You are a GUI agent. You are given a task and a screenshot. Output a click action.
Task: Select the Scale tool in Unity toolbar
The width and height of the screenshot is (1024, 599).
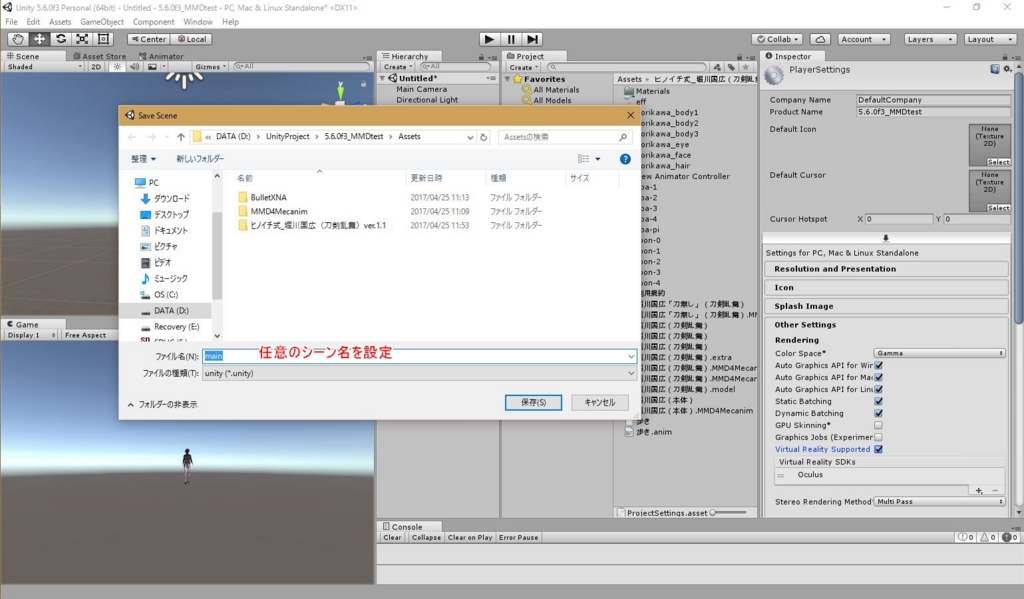[x=82, y=39]
